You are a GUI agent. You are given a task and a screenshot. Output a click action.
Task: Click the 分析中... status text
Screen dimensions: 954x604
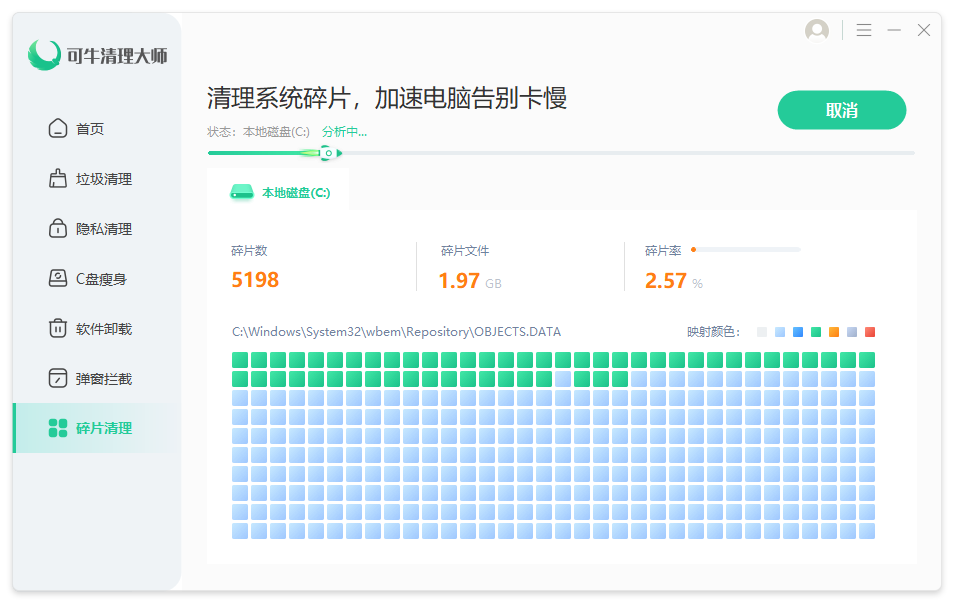click(344, 132)
